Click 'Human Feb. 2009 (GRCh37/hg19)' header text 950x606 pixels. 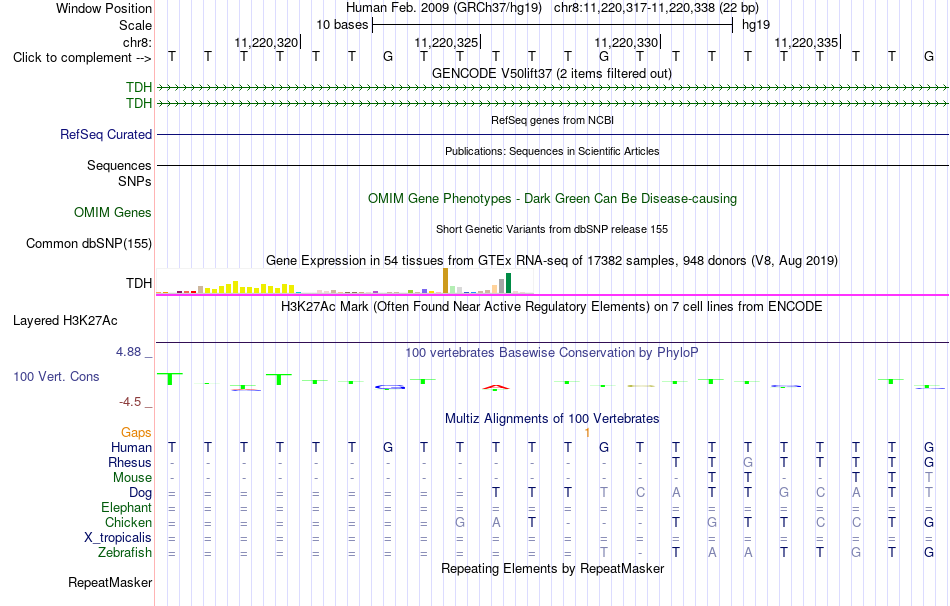[x=443, y=8]
